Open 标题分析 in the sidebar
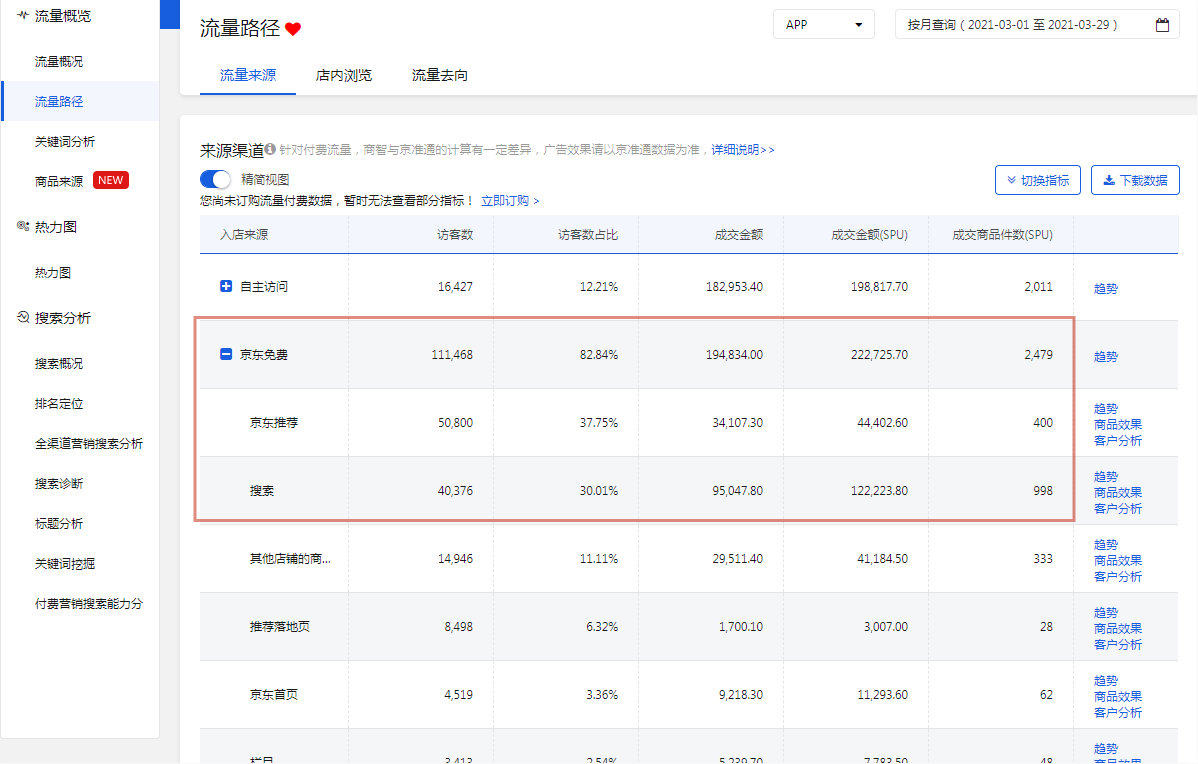 pos(59,523)
